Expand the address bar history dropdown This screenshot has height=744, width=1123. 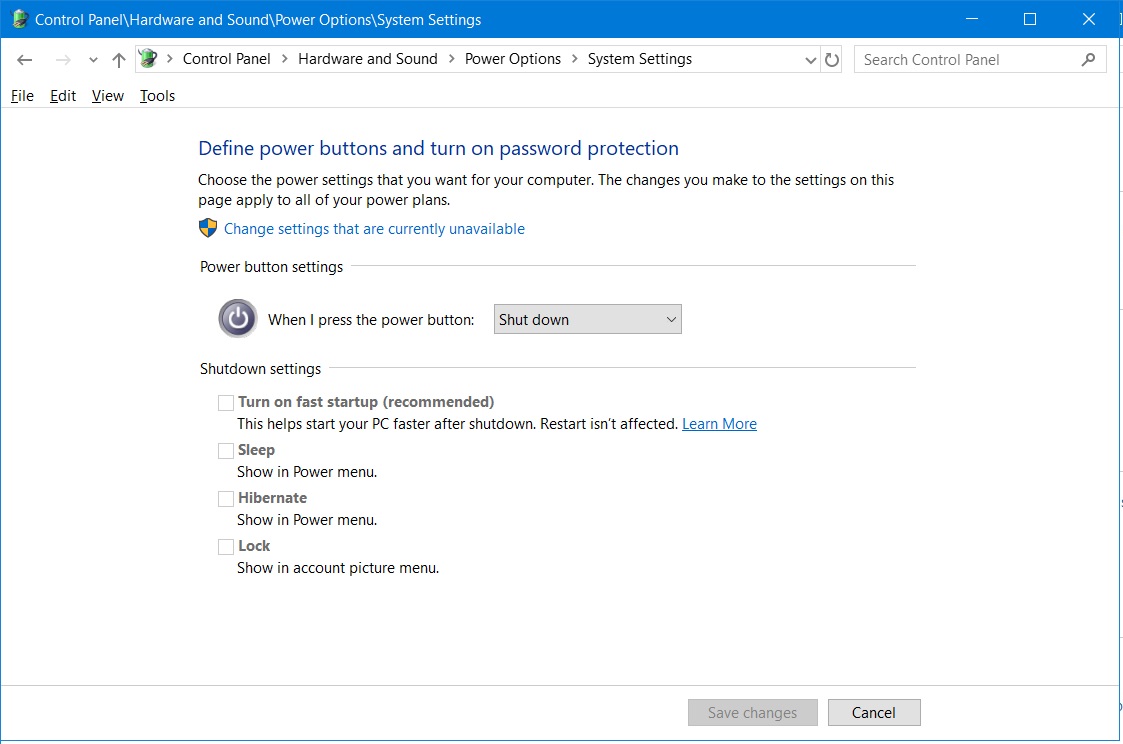tap(810, 60)
